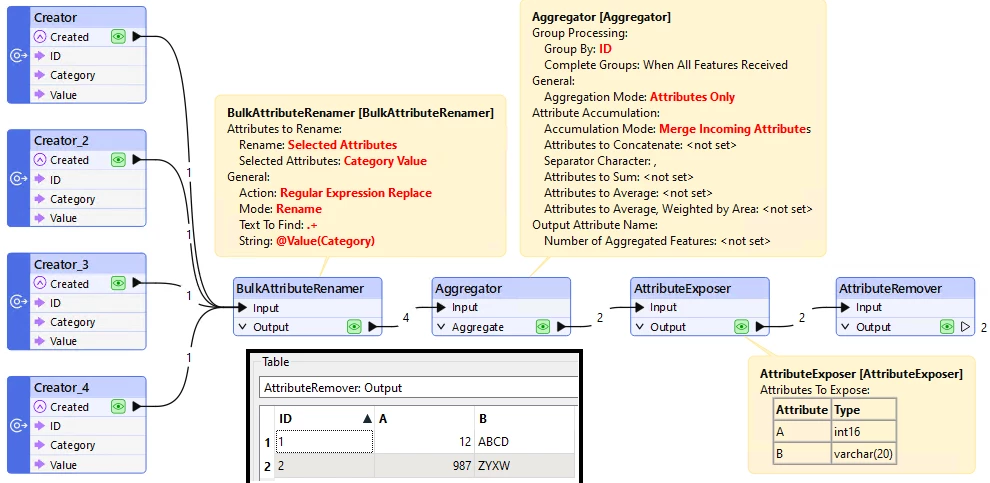This screenshot has height=483, width=990.
Task: Click AttributeRemover unconnected Output port arrow
Action: coord(965,327)
